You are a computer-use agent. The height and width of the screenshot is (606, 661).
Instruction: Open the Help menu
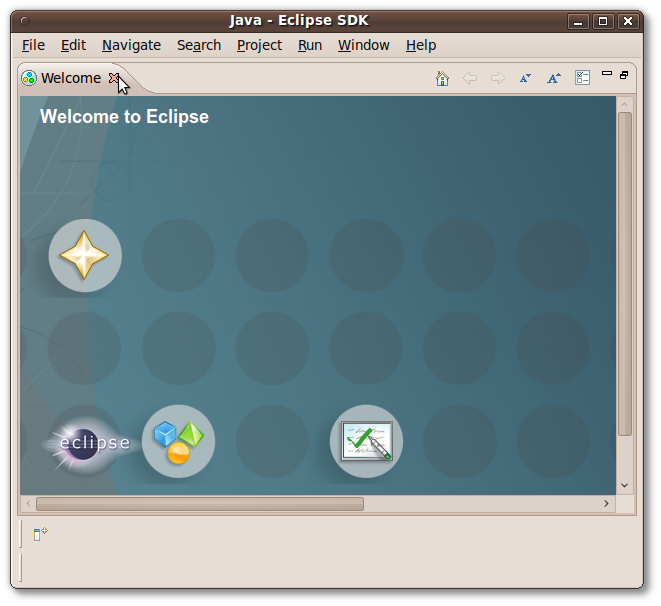pos(421,45)
